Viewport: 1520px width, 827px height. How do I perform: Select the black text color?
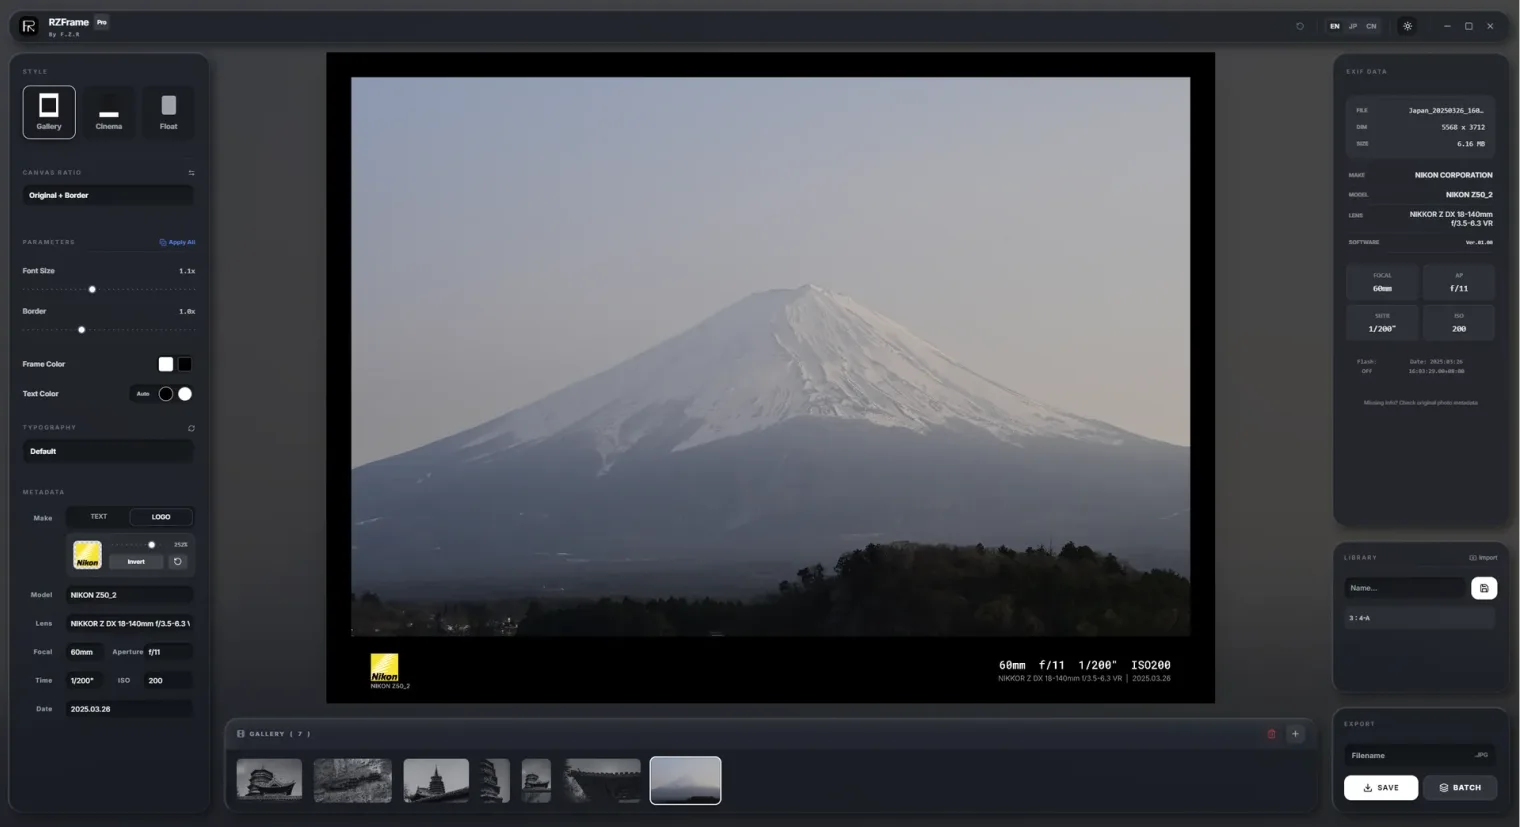point(166,394)
